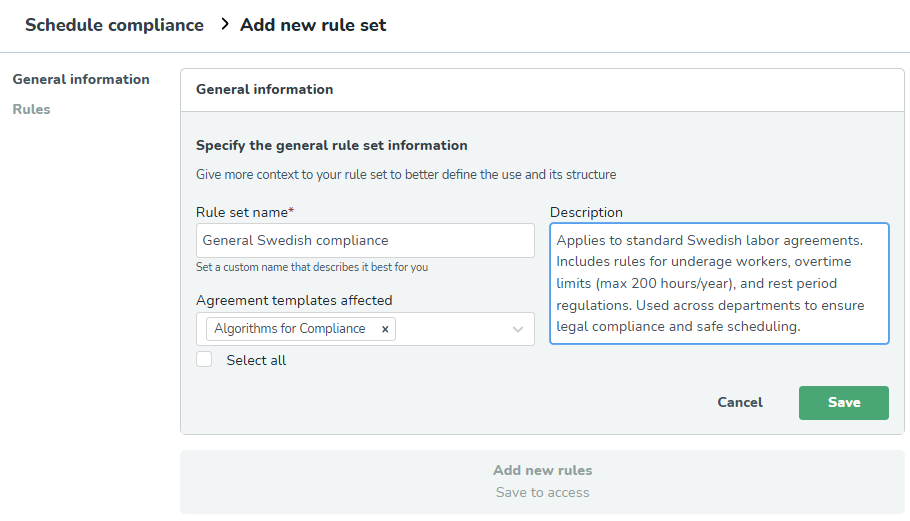The width and height of the screenshot is (910, 521).
Task: Click inside the Description text area
Action: [719, 284]
